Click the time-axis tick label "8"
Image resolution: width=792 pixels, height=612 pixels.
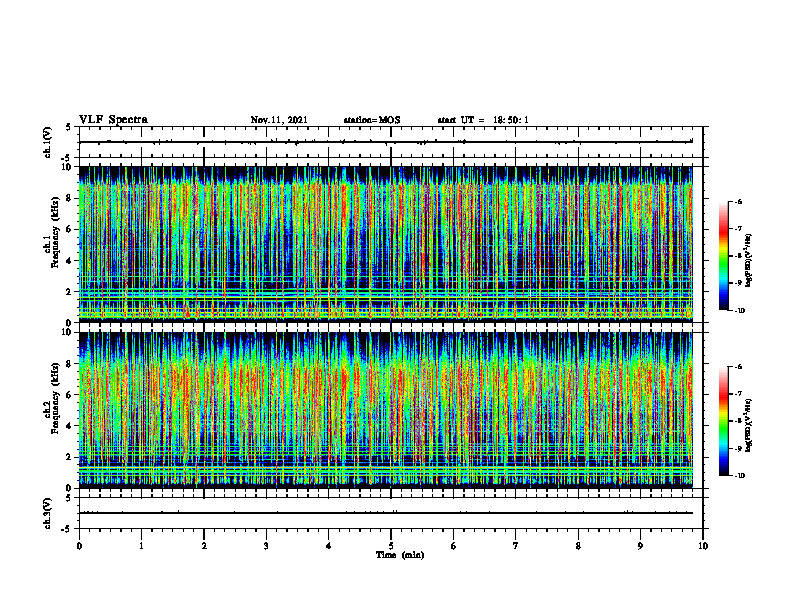578,546
